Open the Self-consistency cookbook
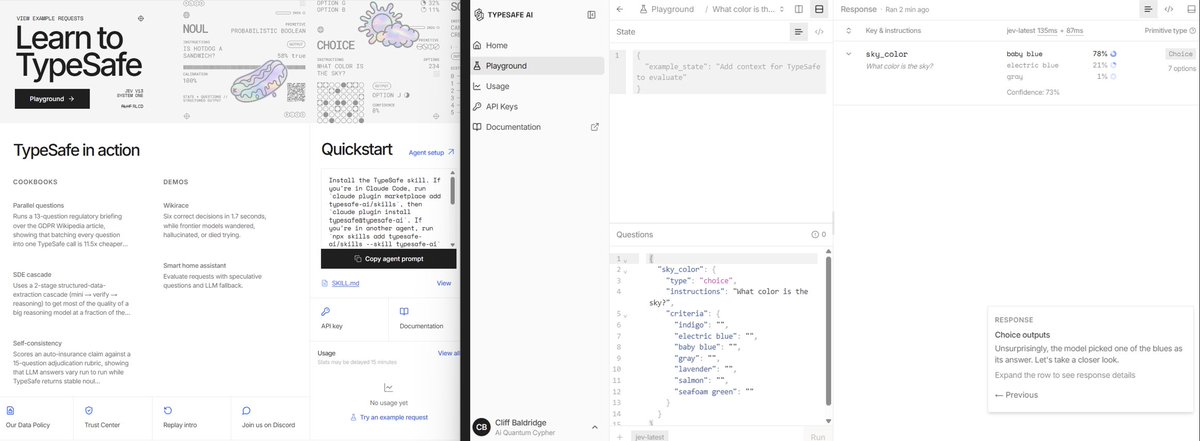The width and height of the screenshot is (1200, 441). point(72,362)
